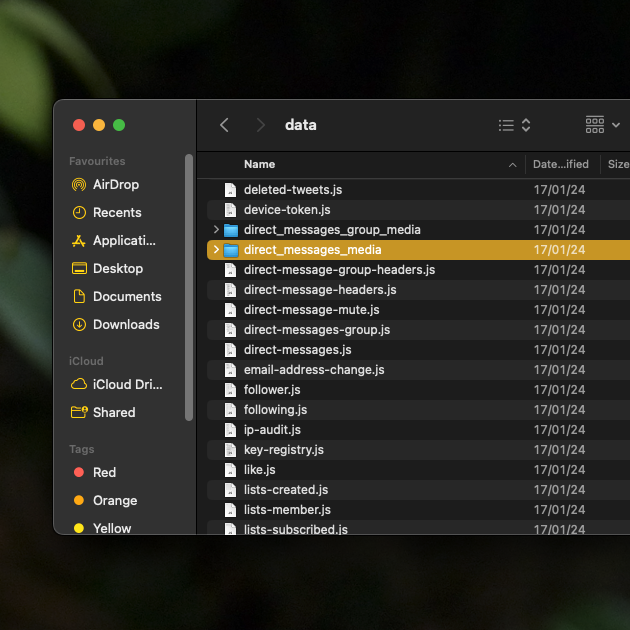Click the Downloads sidebar icon

pos(79,324)
